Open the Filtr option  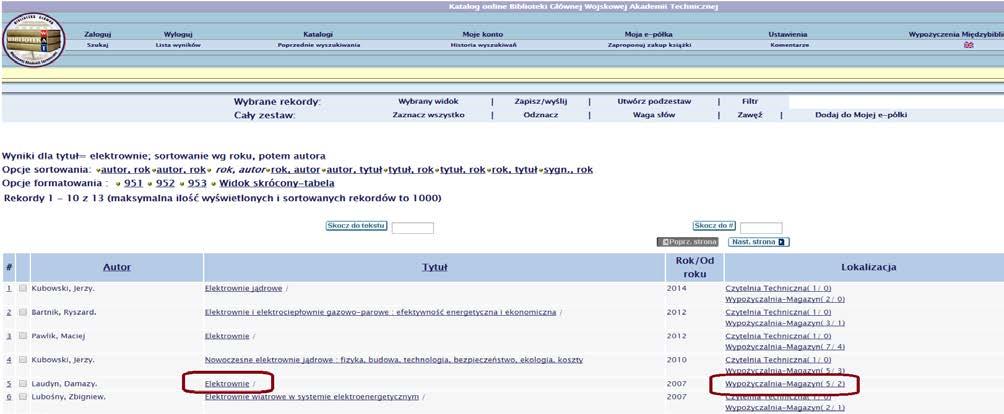[x=750, y=101]
